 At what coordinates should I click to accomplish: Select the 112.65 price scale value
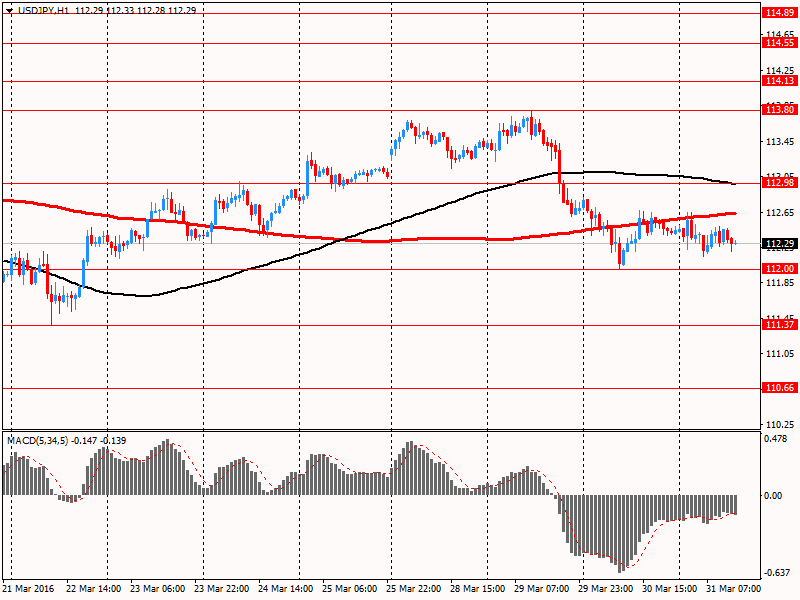pyautogui.click(x=780, y=212)
